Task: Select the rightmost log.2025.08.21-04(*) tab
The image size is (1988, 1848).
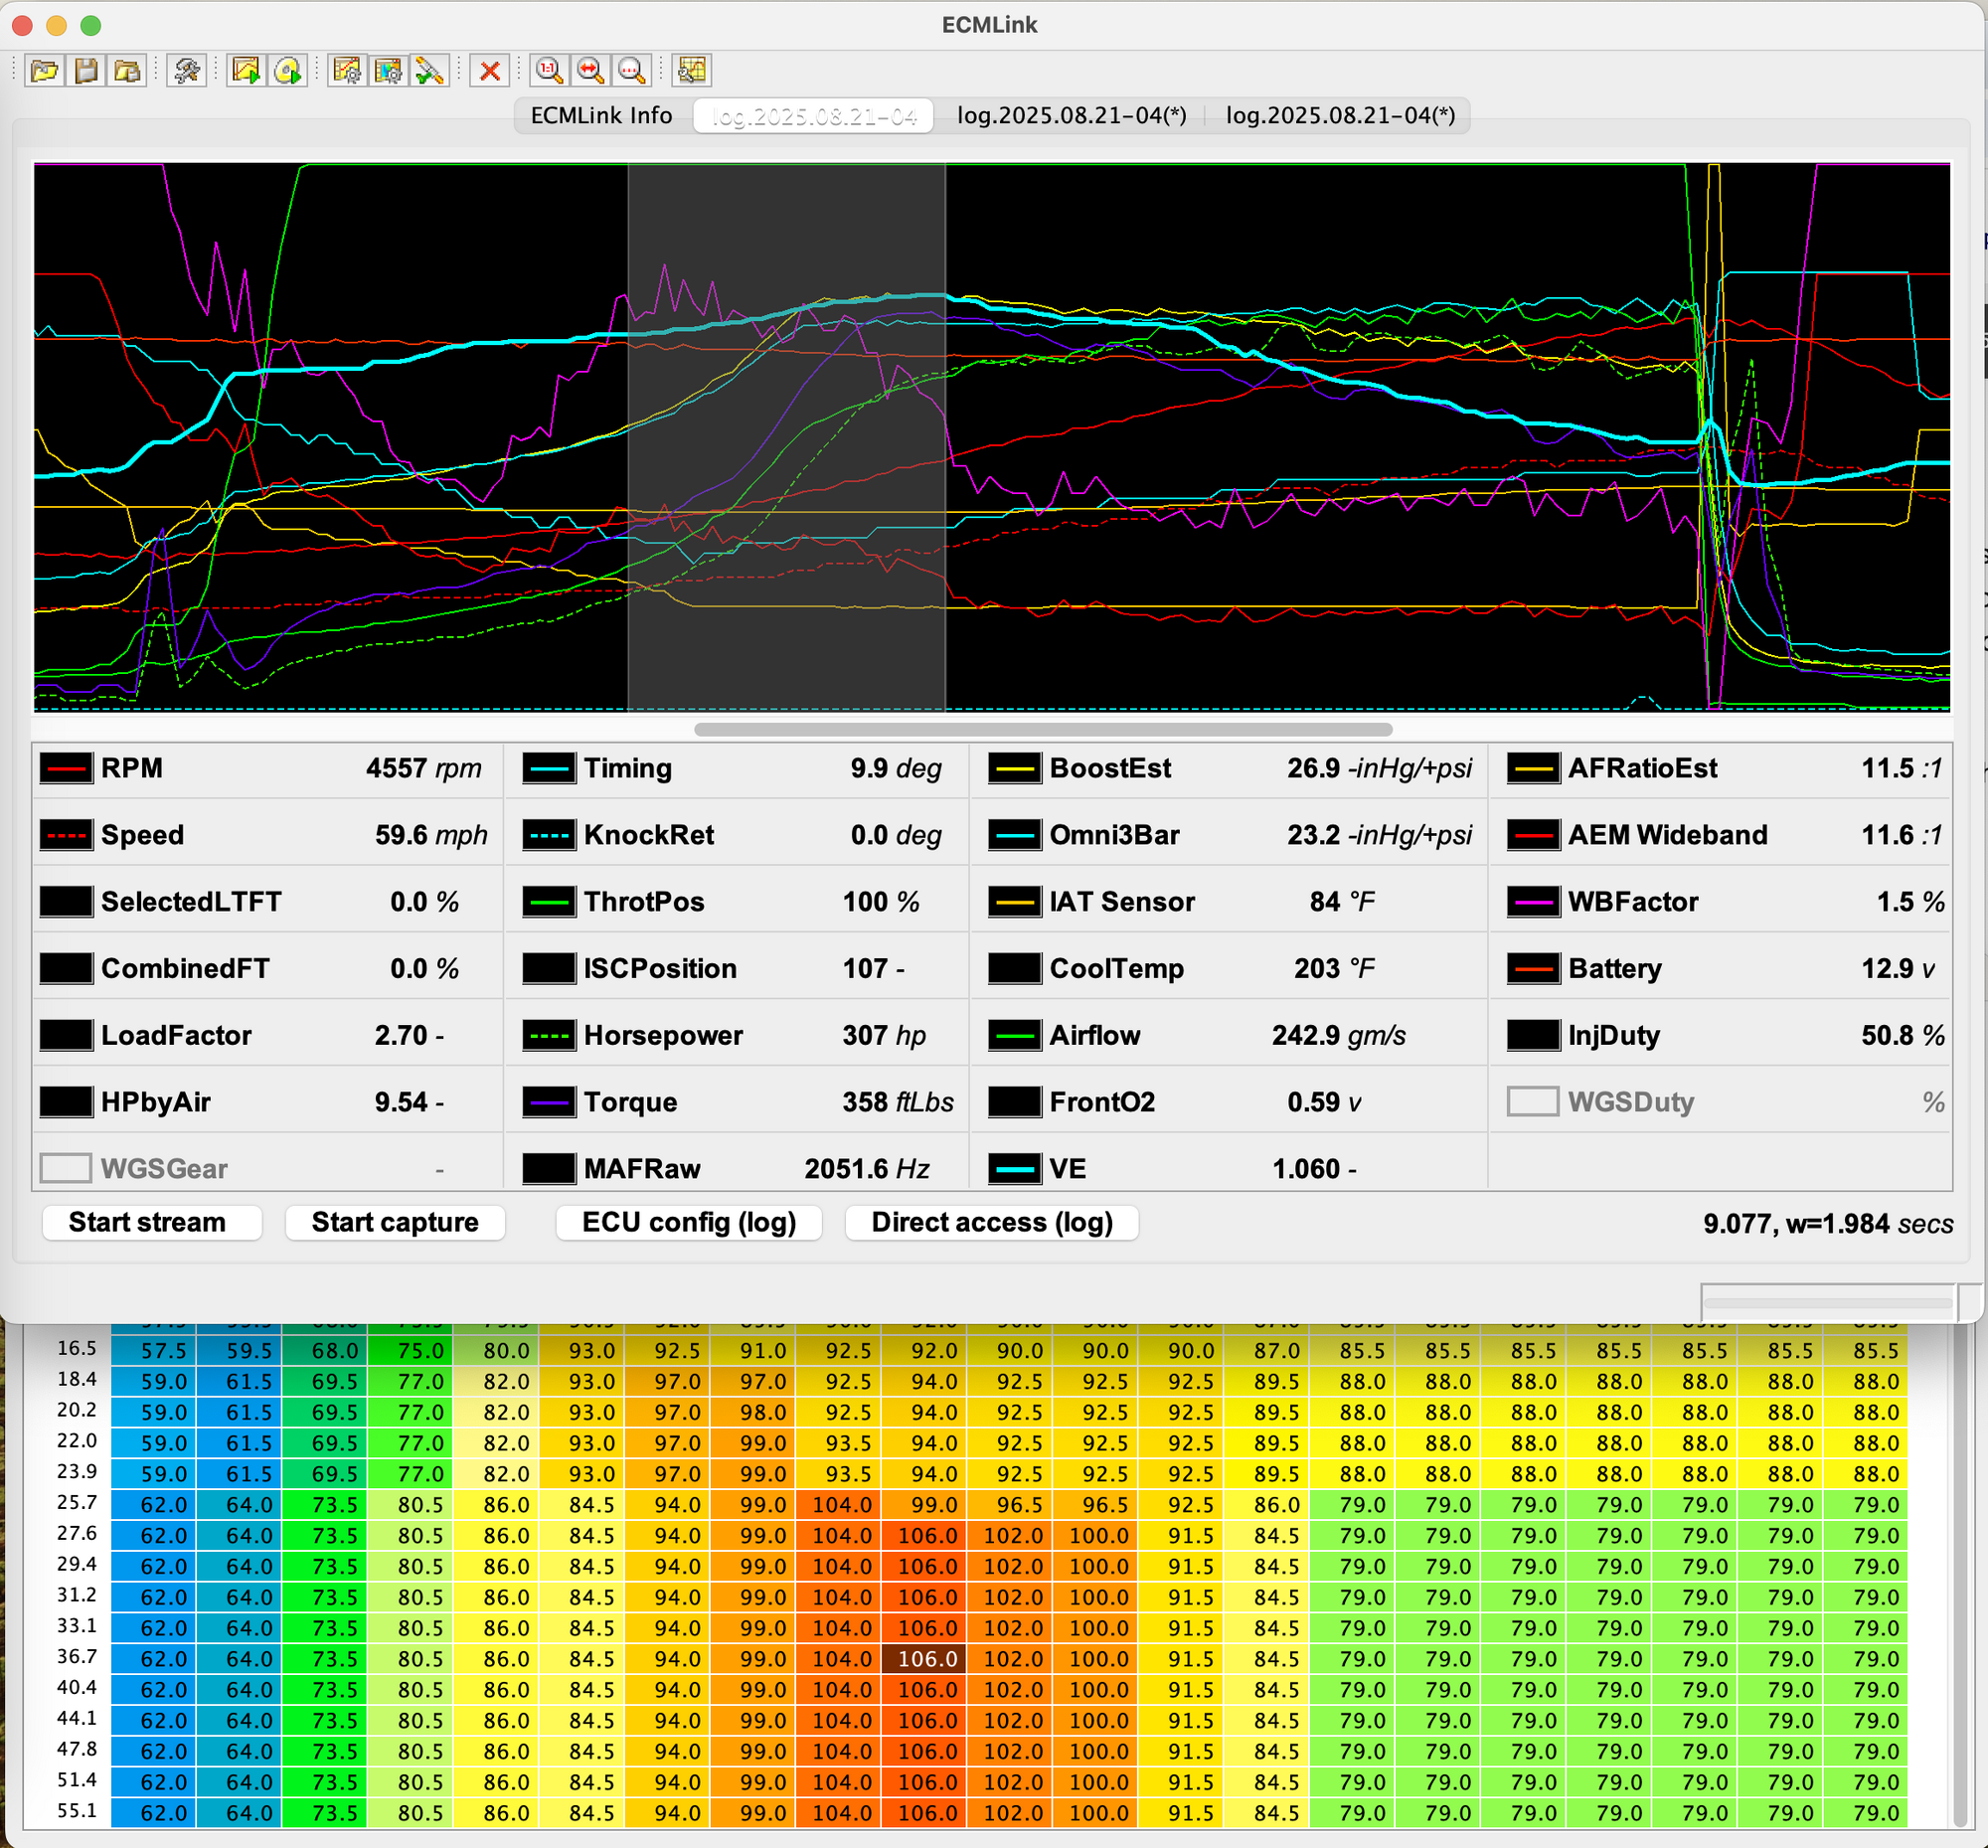Action: [1340, 115]
